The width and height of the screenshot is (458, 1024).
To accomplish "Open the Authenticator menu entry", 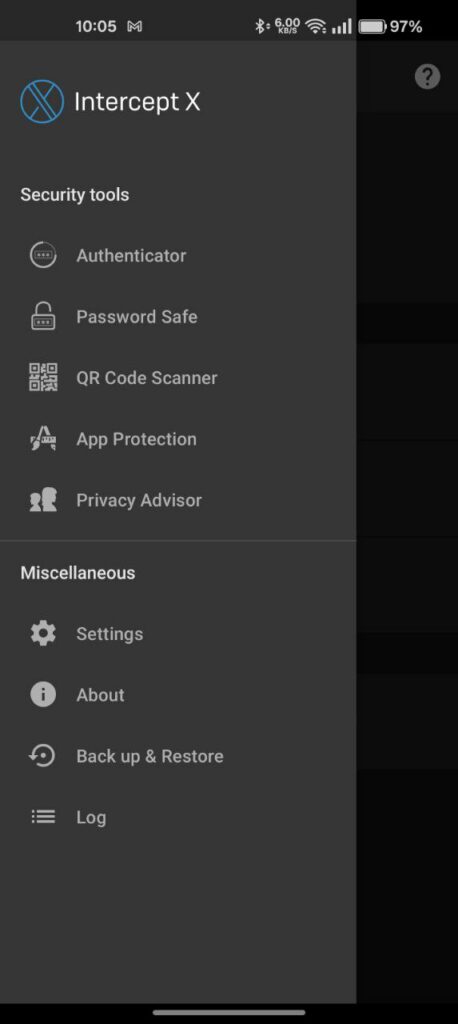I will point(178,255).
